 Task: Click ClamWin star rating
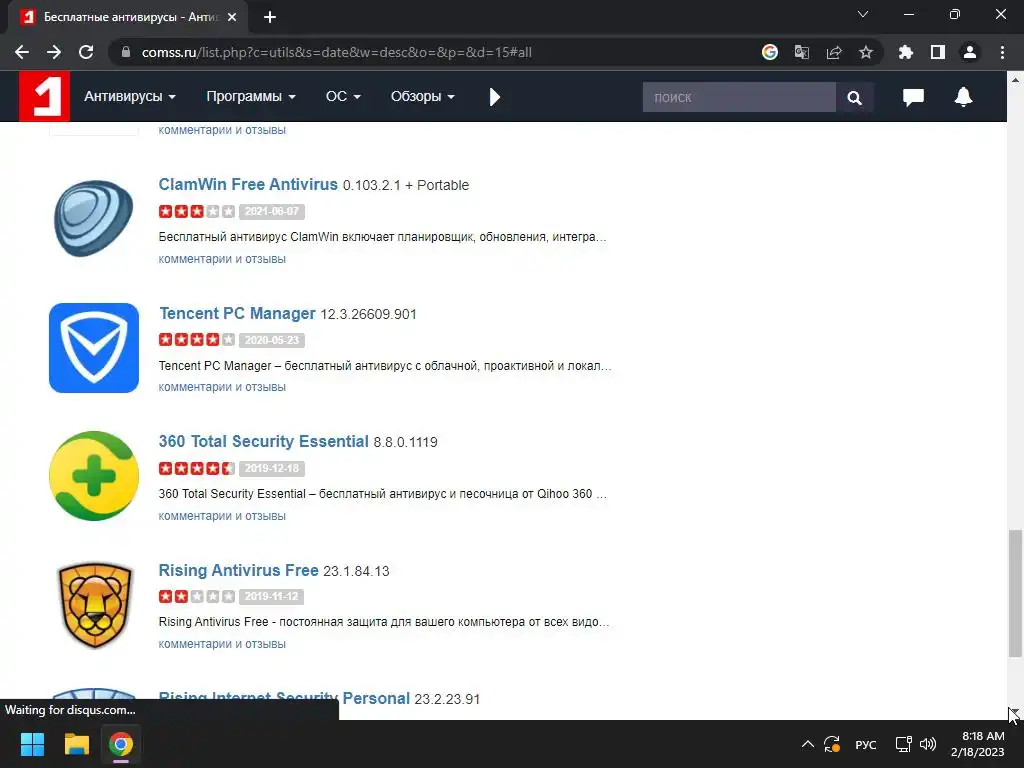pos(197,212)
